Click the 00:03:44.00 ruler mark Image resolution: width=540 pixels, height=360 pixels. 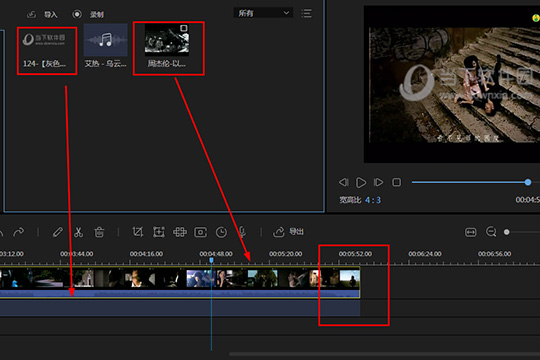[76, 254]
